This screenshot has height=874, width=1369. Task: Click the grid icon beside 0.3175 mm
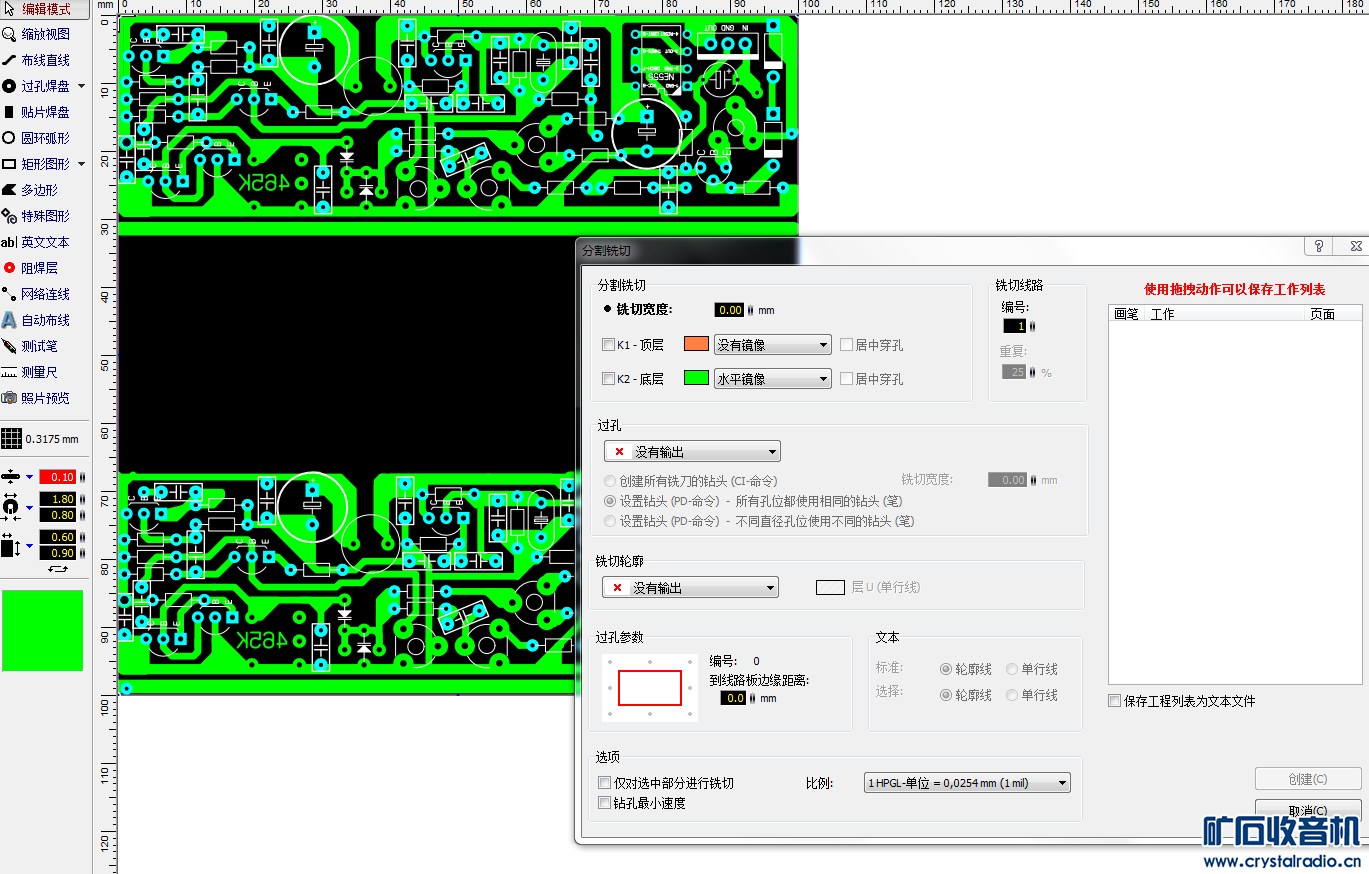tap(11, 438)
